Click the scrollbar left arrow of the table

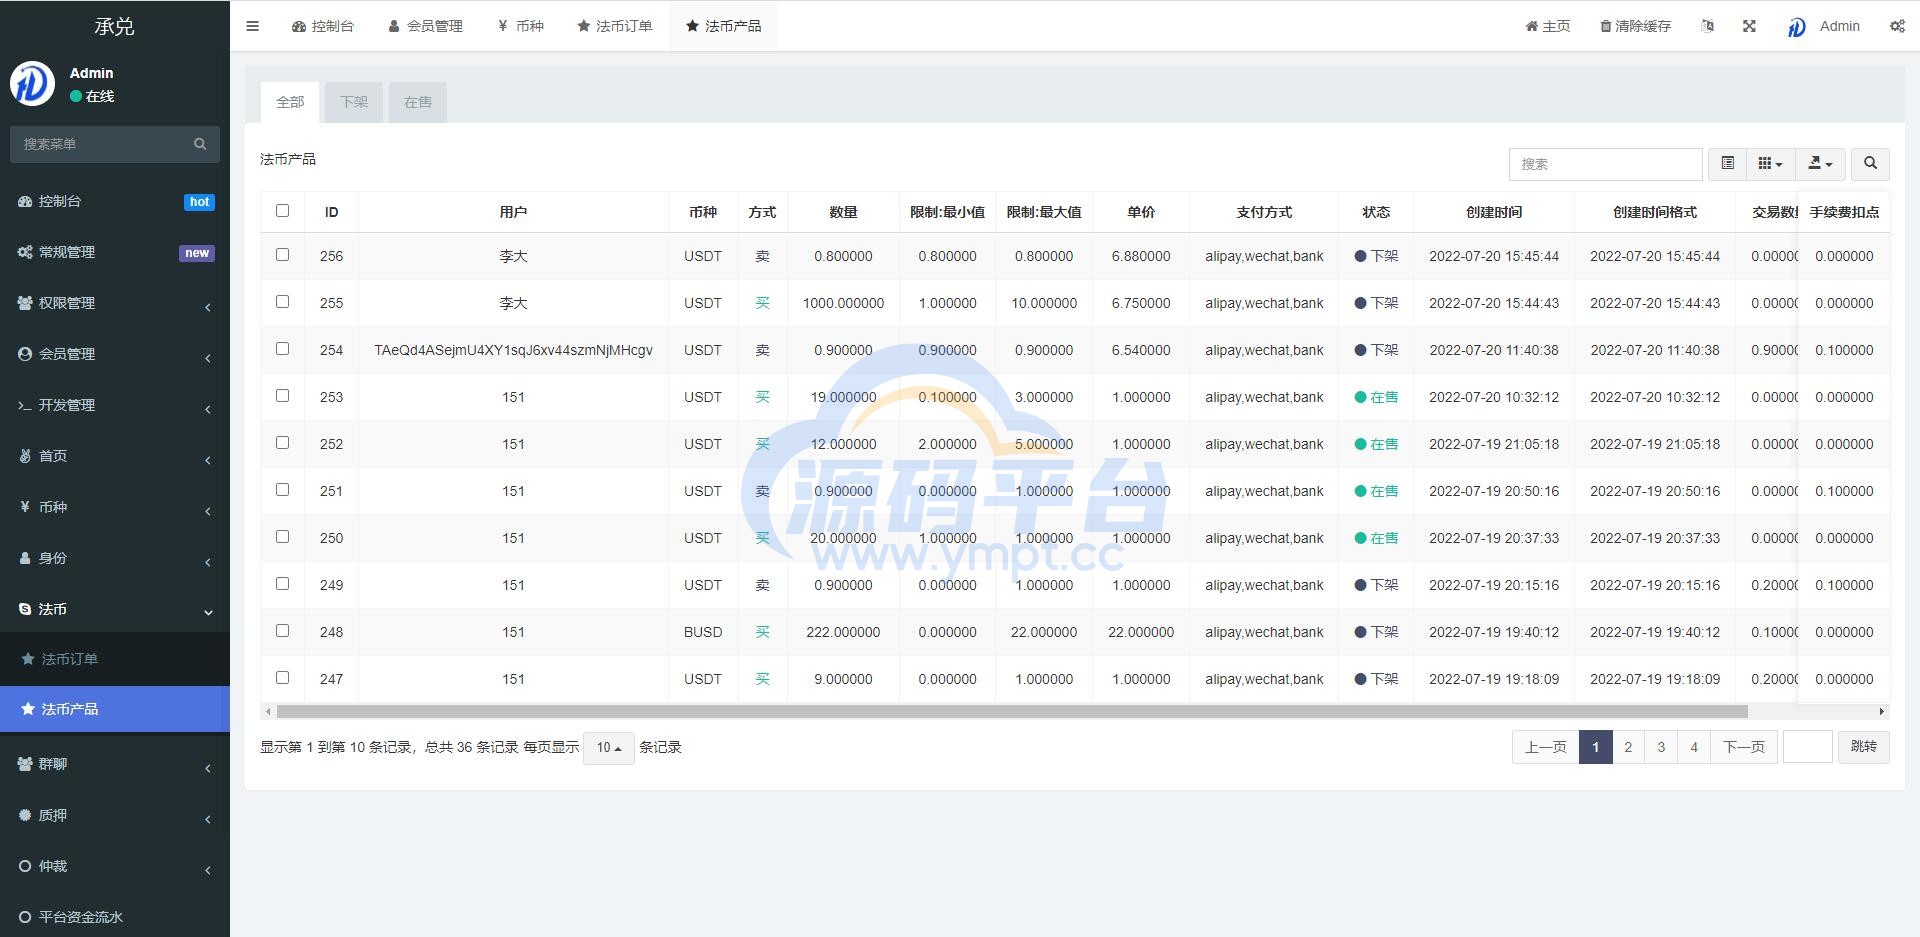[267, 712]
